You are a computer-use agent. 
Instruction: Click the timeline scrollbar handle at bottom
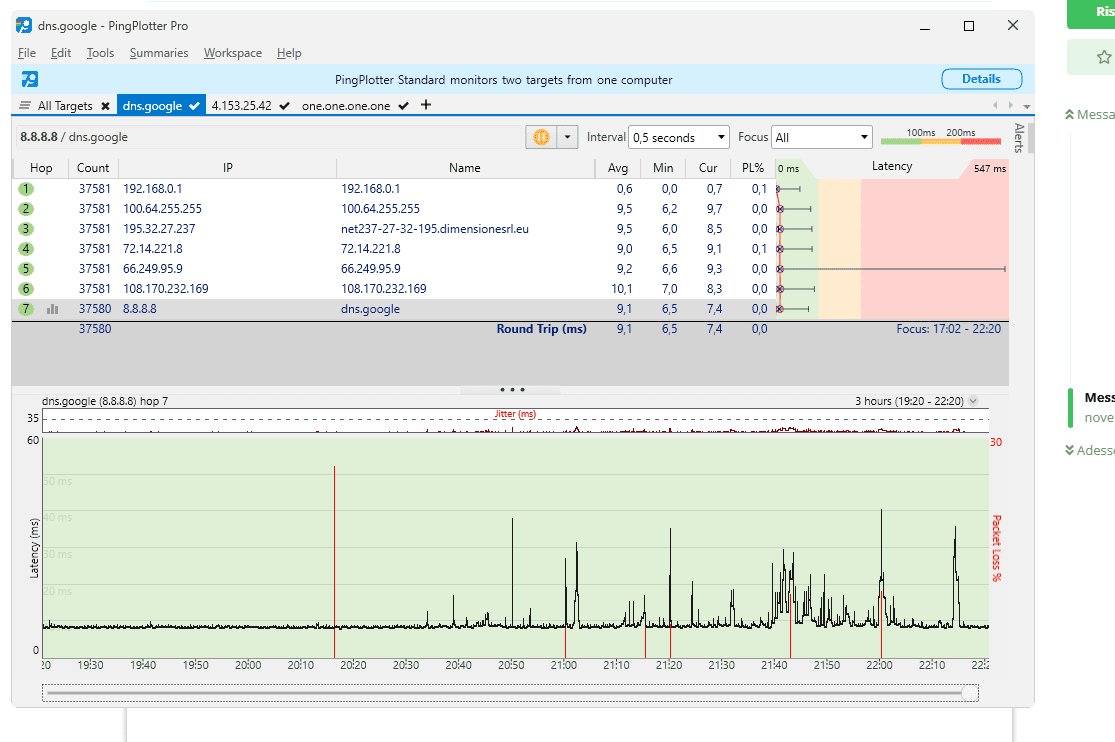click(x=968, y=692)
